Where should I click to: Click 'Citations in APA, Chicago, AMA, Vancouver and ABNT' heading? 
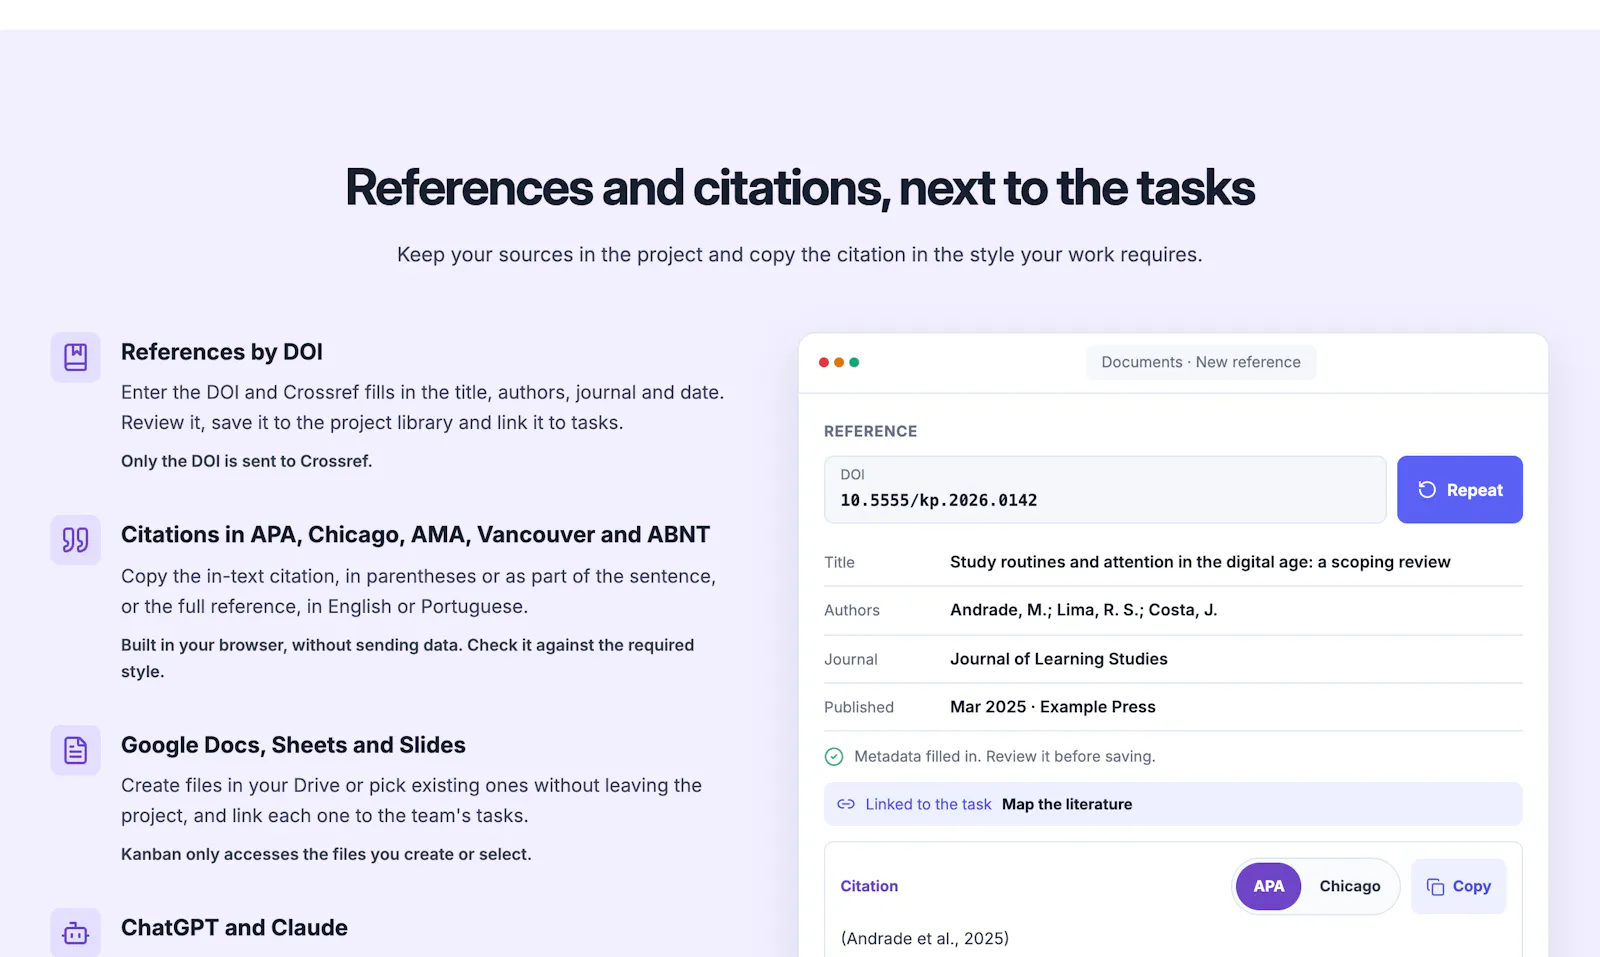tap(416, 535)
